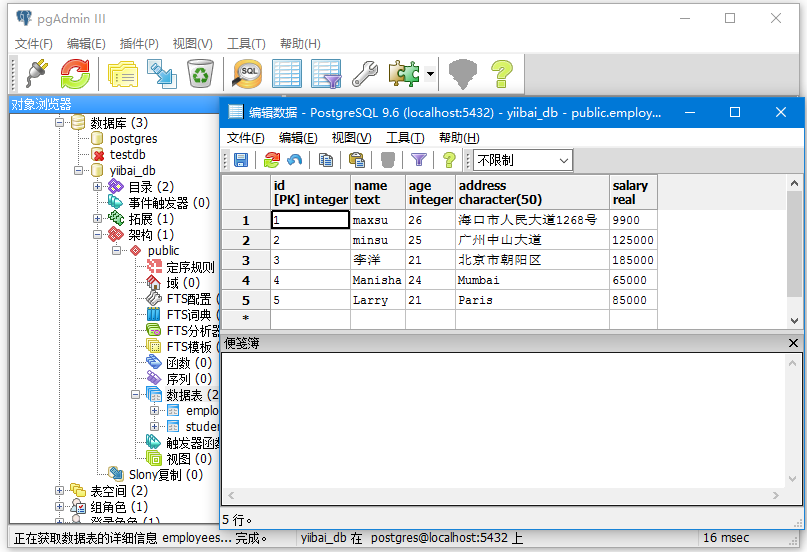Click the salary column header
The image size is (807, 552).
pos(632,192)
